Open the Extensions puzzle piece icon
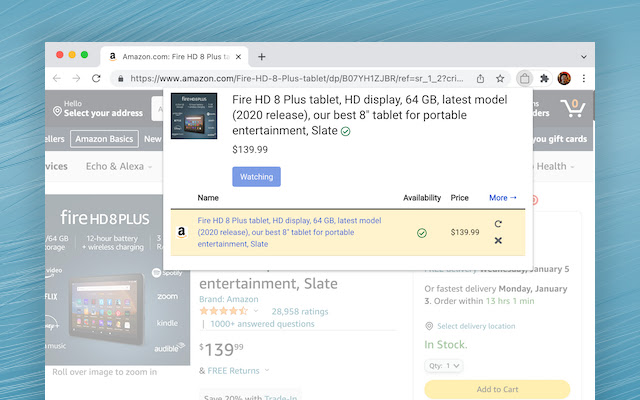This screenshot has height=400, width=640. [544, 78]
